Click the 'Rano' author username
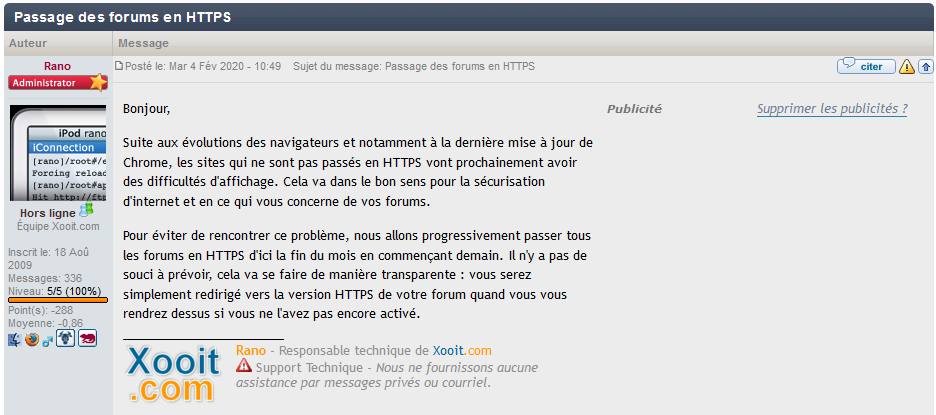This screenshot has height=415, width=936. coord(57,66)
